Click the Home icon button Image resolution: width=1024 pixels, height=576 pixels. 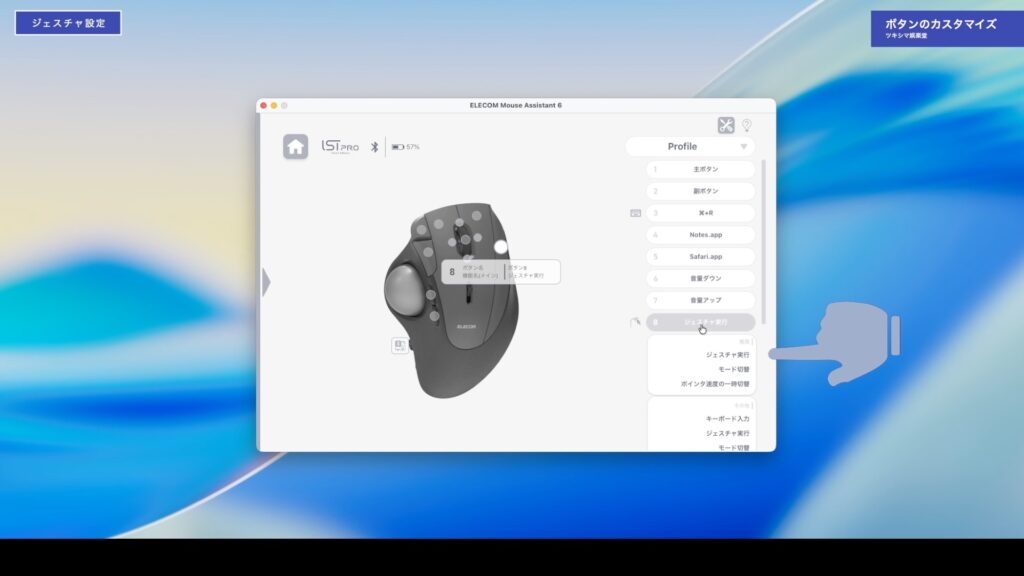click(295, 147)
